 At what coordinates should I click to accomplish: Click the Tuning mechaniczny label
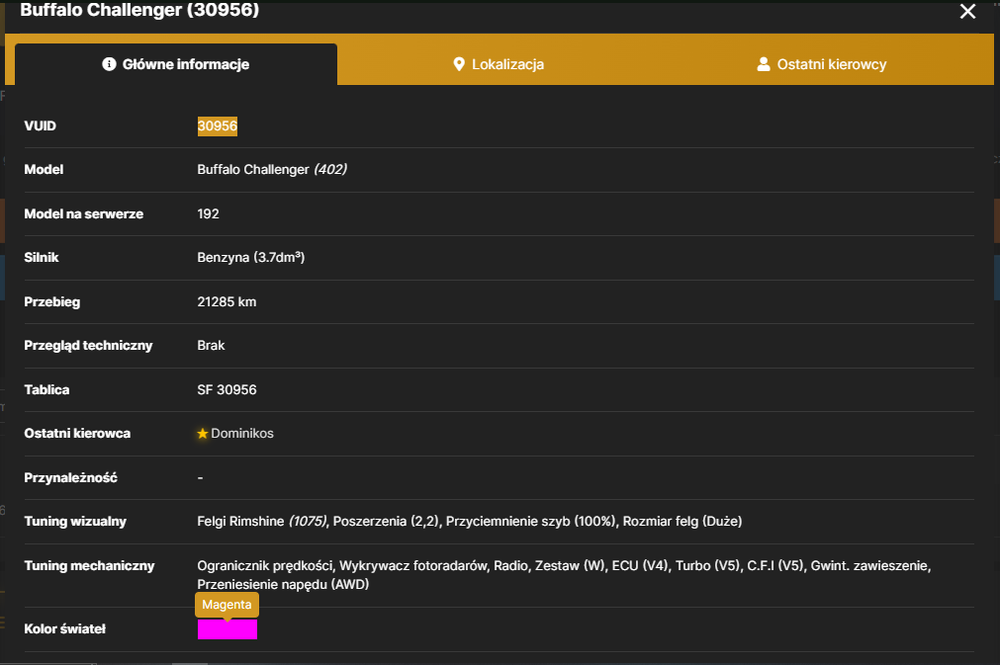tap(89, 566)
